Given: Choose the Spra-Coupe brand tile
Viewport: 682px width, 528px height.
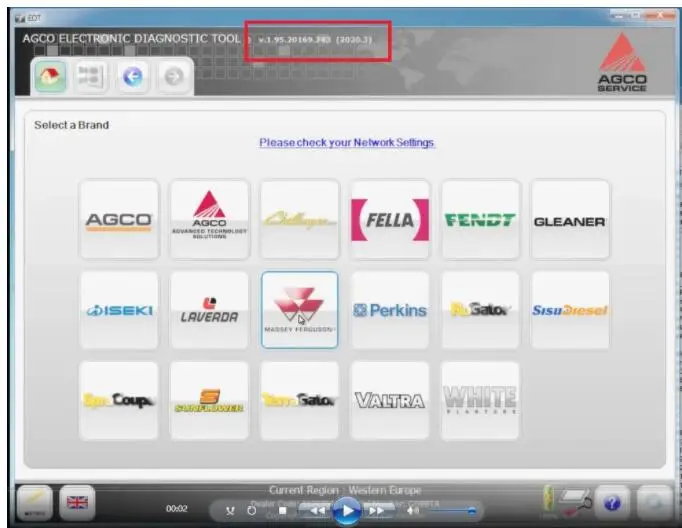Looking at the screenshot, I should click(x=119, y=400).
